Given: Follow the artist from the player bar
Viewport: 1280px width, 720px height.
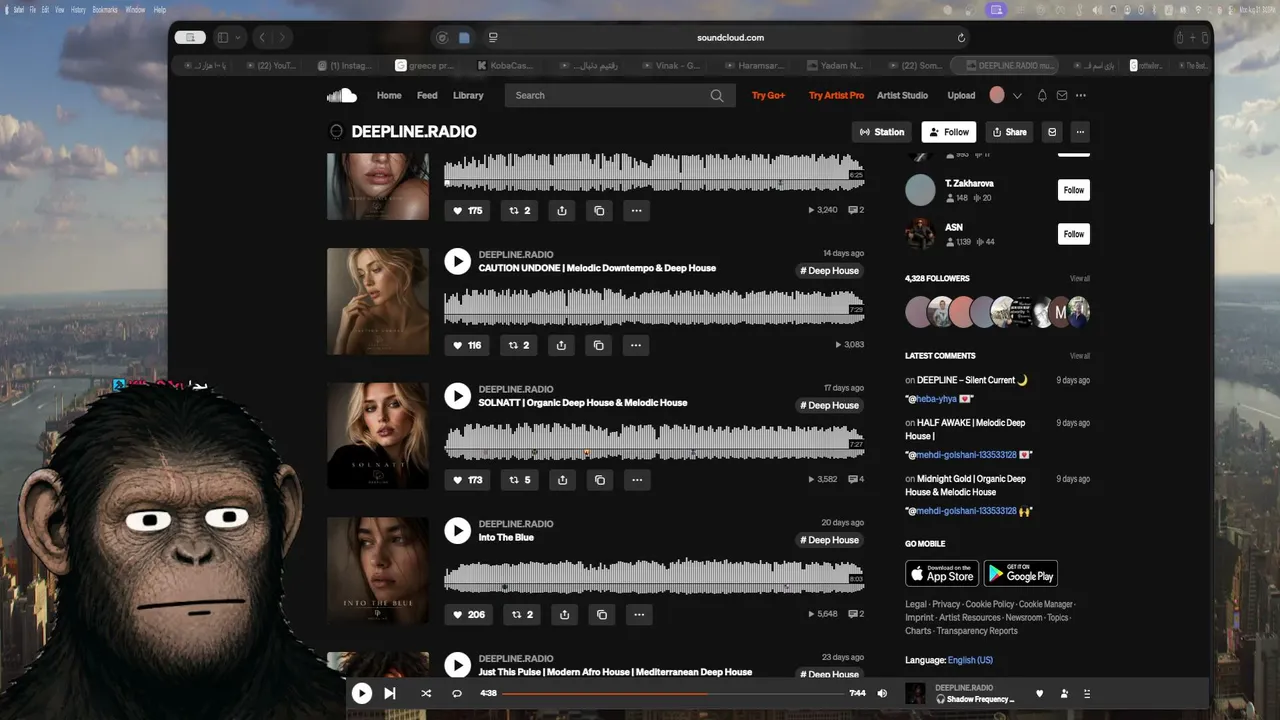Looking at the screenshot, I should pos(1064,694).
